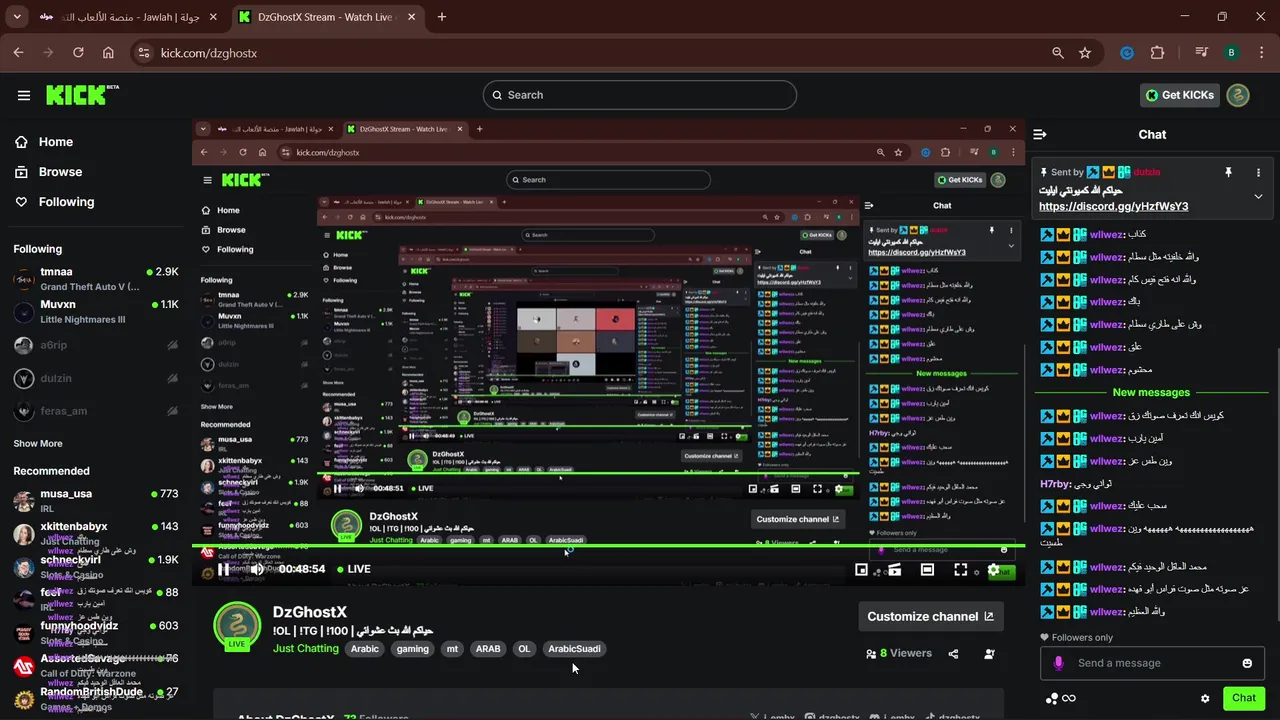The width and height of the screenshot is (1280, 720).
Task: Open the emoji picker in the chat box
Action: coord(1247,663)
